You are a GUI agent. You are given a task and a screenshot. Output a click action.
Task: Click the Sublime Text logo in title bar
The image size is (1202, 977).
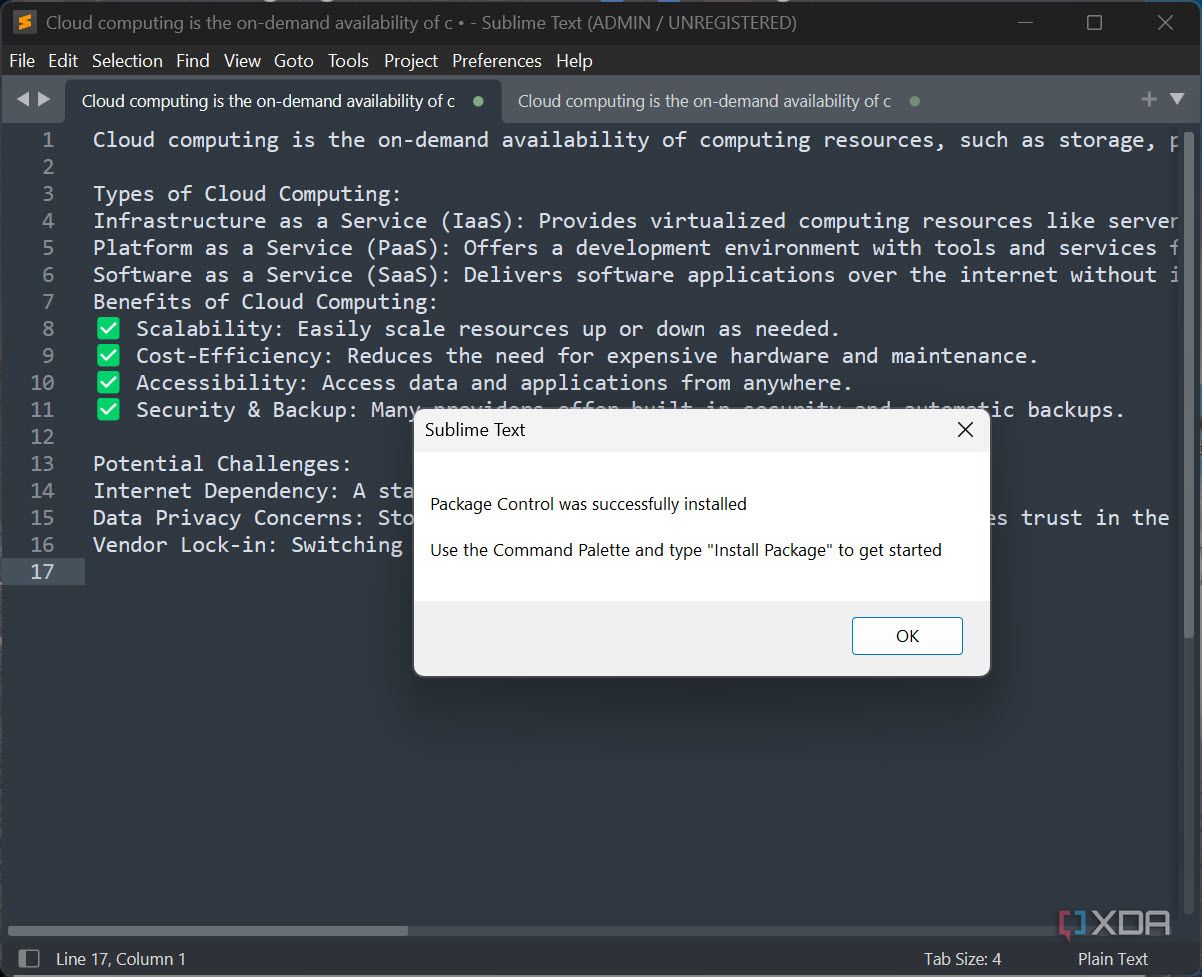25,22
